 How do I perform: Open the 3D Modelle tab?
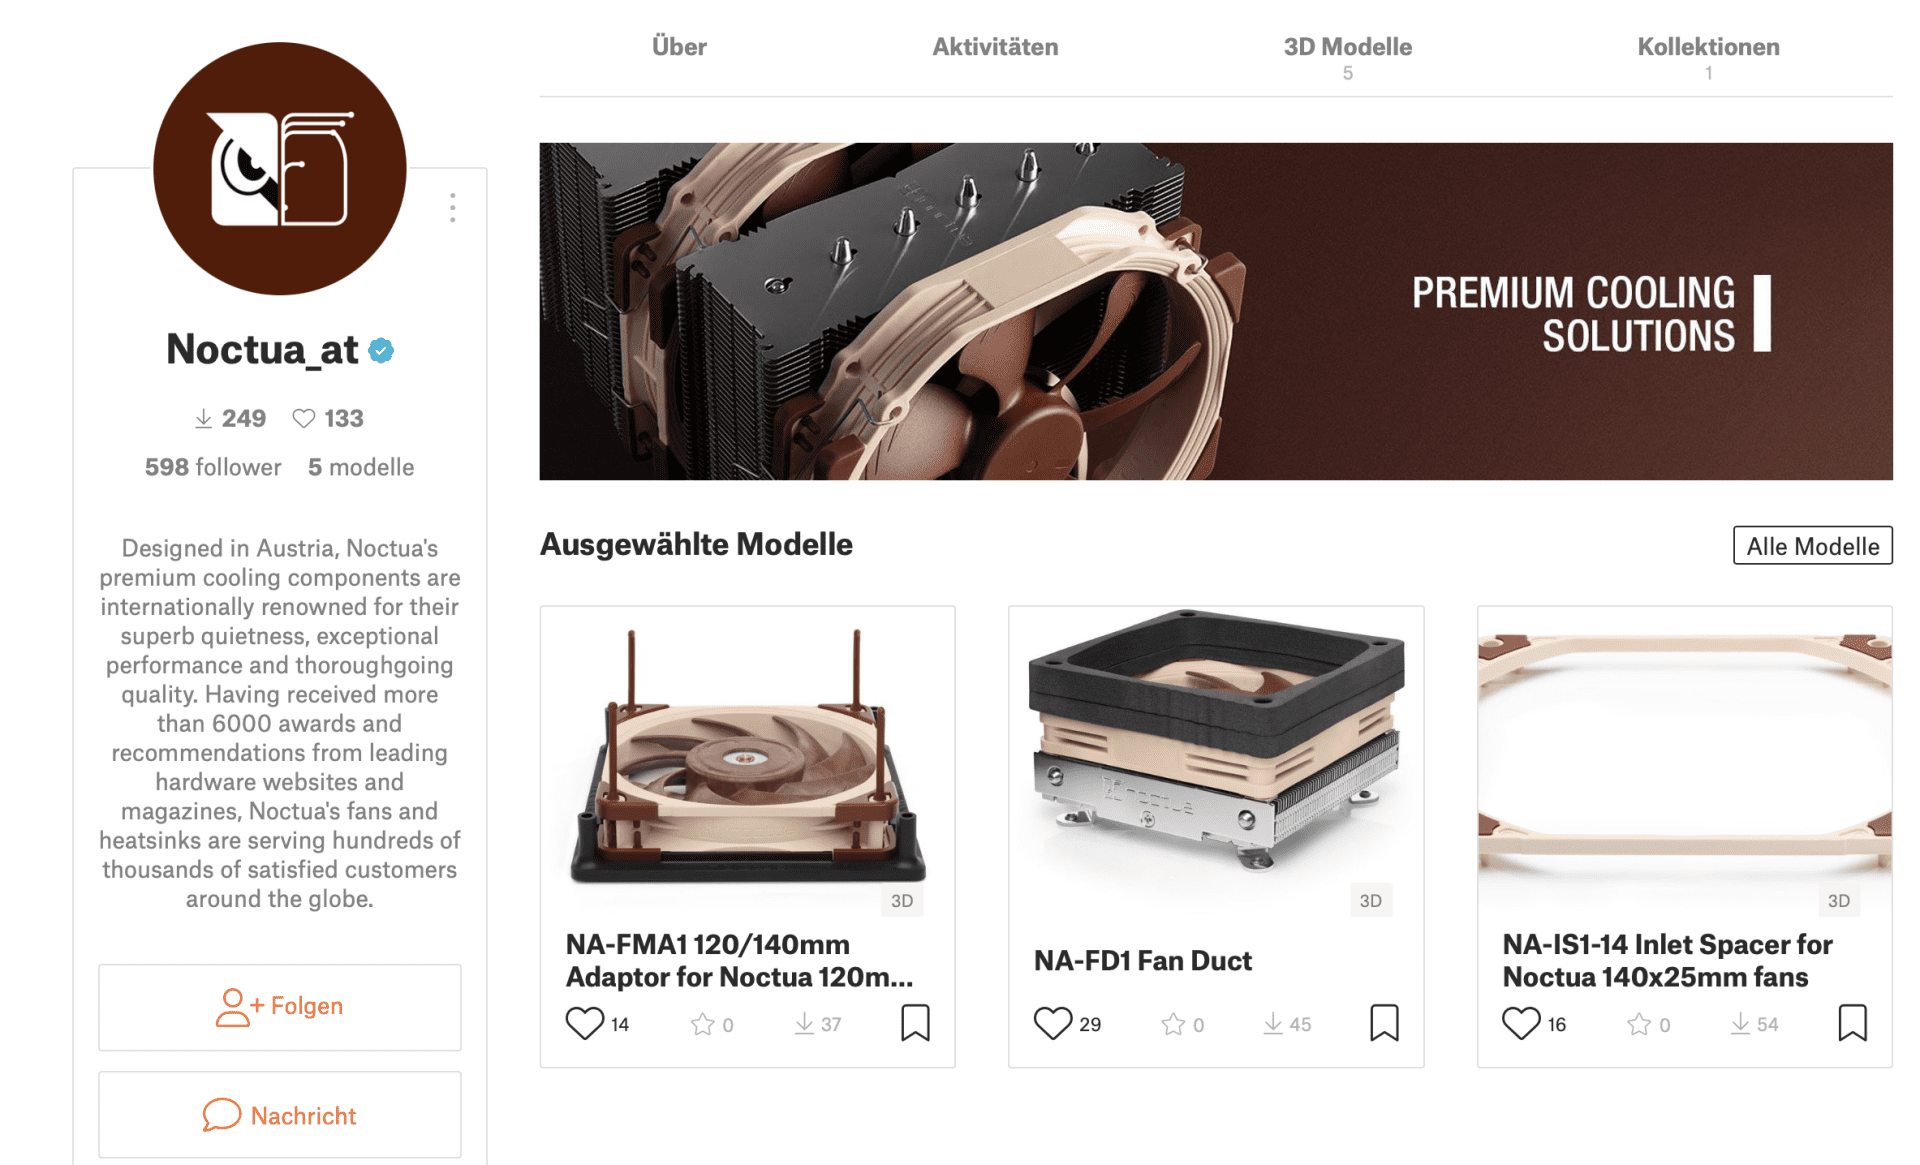(x=1347, y=57)
